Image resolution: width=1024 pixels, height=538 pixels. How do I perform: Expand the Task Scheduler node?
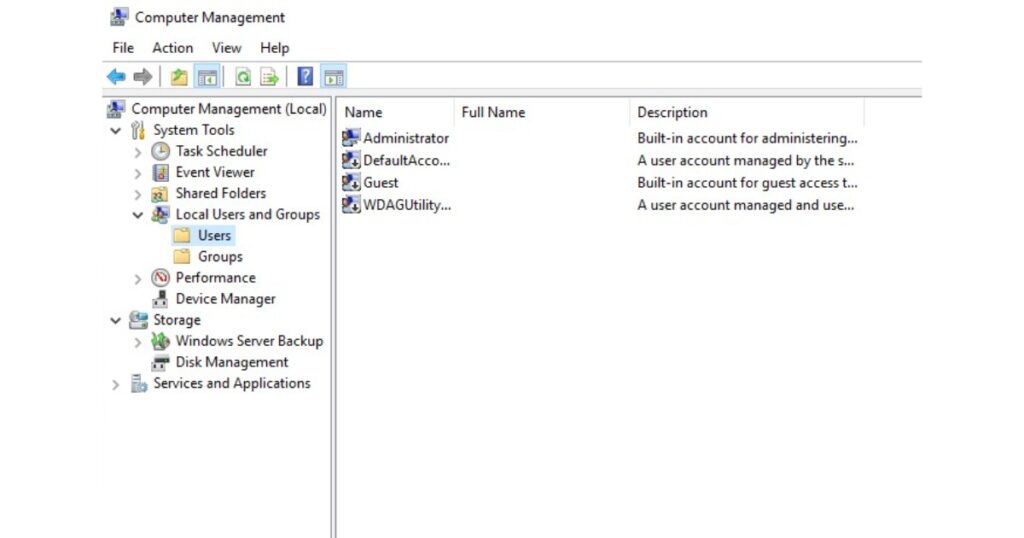tap(138, 152)
